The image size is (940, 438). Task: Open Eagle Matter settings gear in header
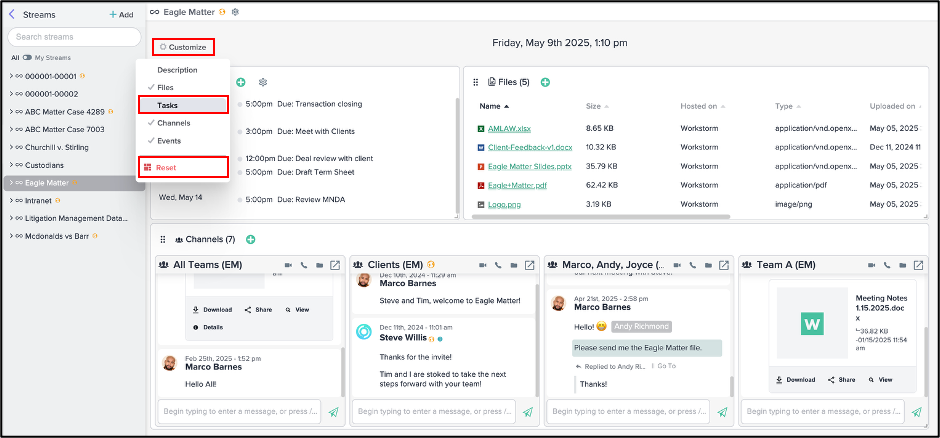235,12
